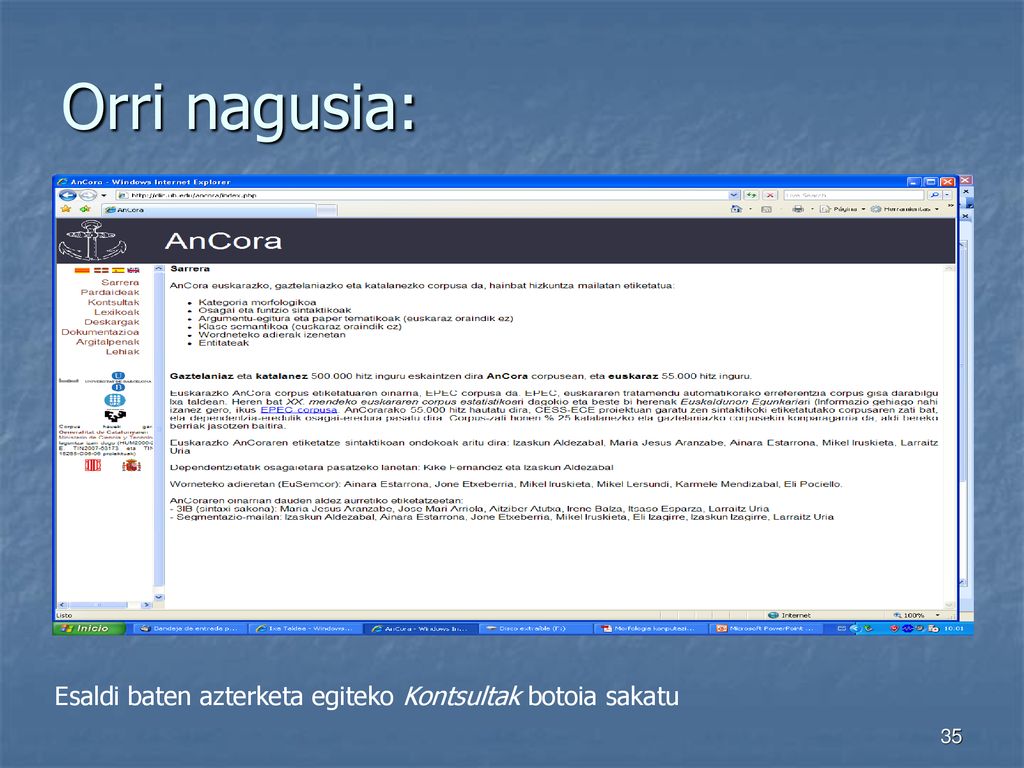Screen dimensions: 1024x768
Task: Click the Sarrera page heading
Action: pos(190,268)
